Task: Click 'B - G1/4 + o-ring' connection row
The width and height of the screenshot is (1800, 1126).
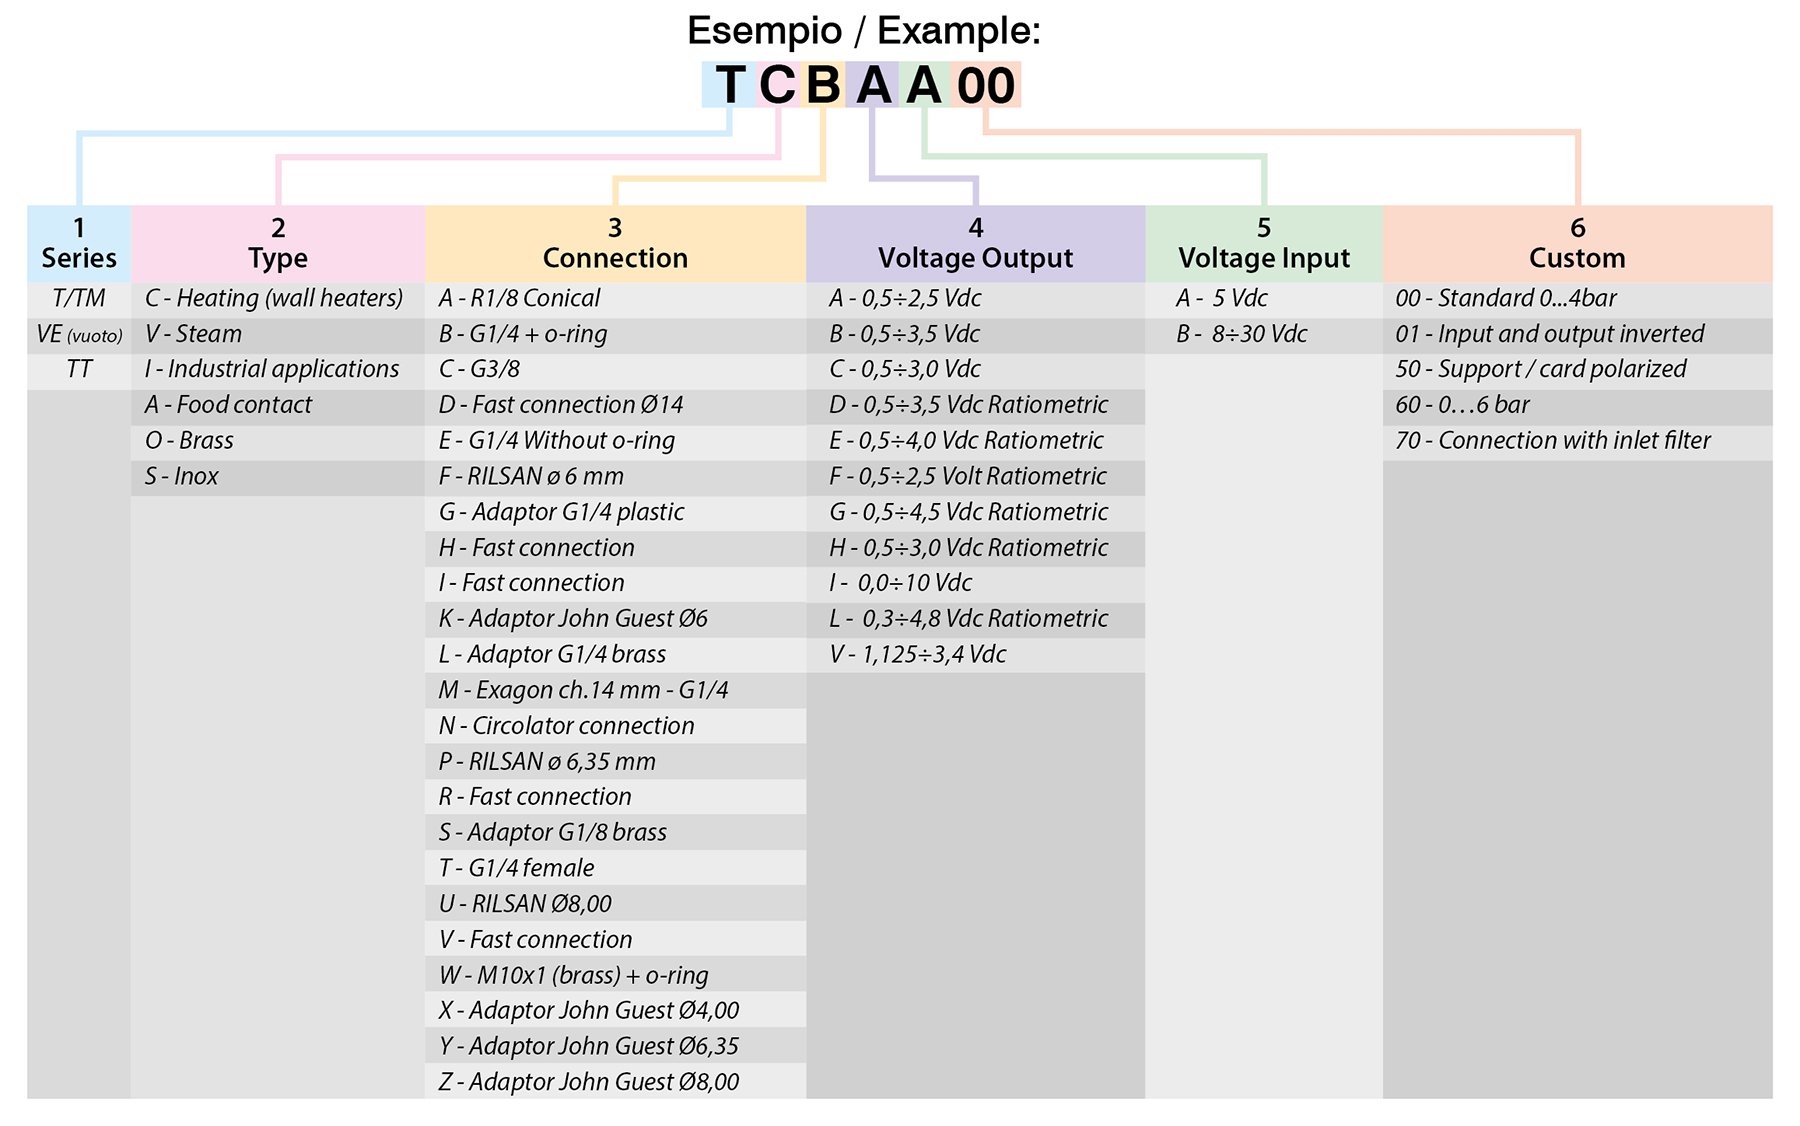Action: pos(523,334)
